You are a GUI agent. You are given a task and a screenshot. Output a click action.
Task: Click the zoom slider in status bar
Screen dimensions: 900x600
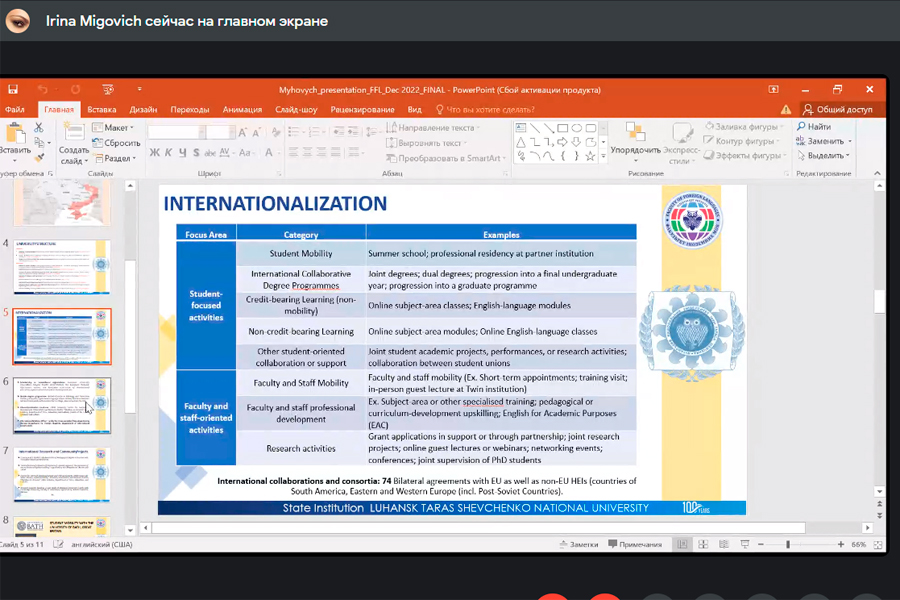pyautogui.click(x=788, y=544)
